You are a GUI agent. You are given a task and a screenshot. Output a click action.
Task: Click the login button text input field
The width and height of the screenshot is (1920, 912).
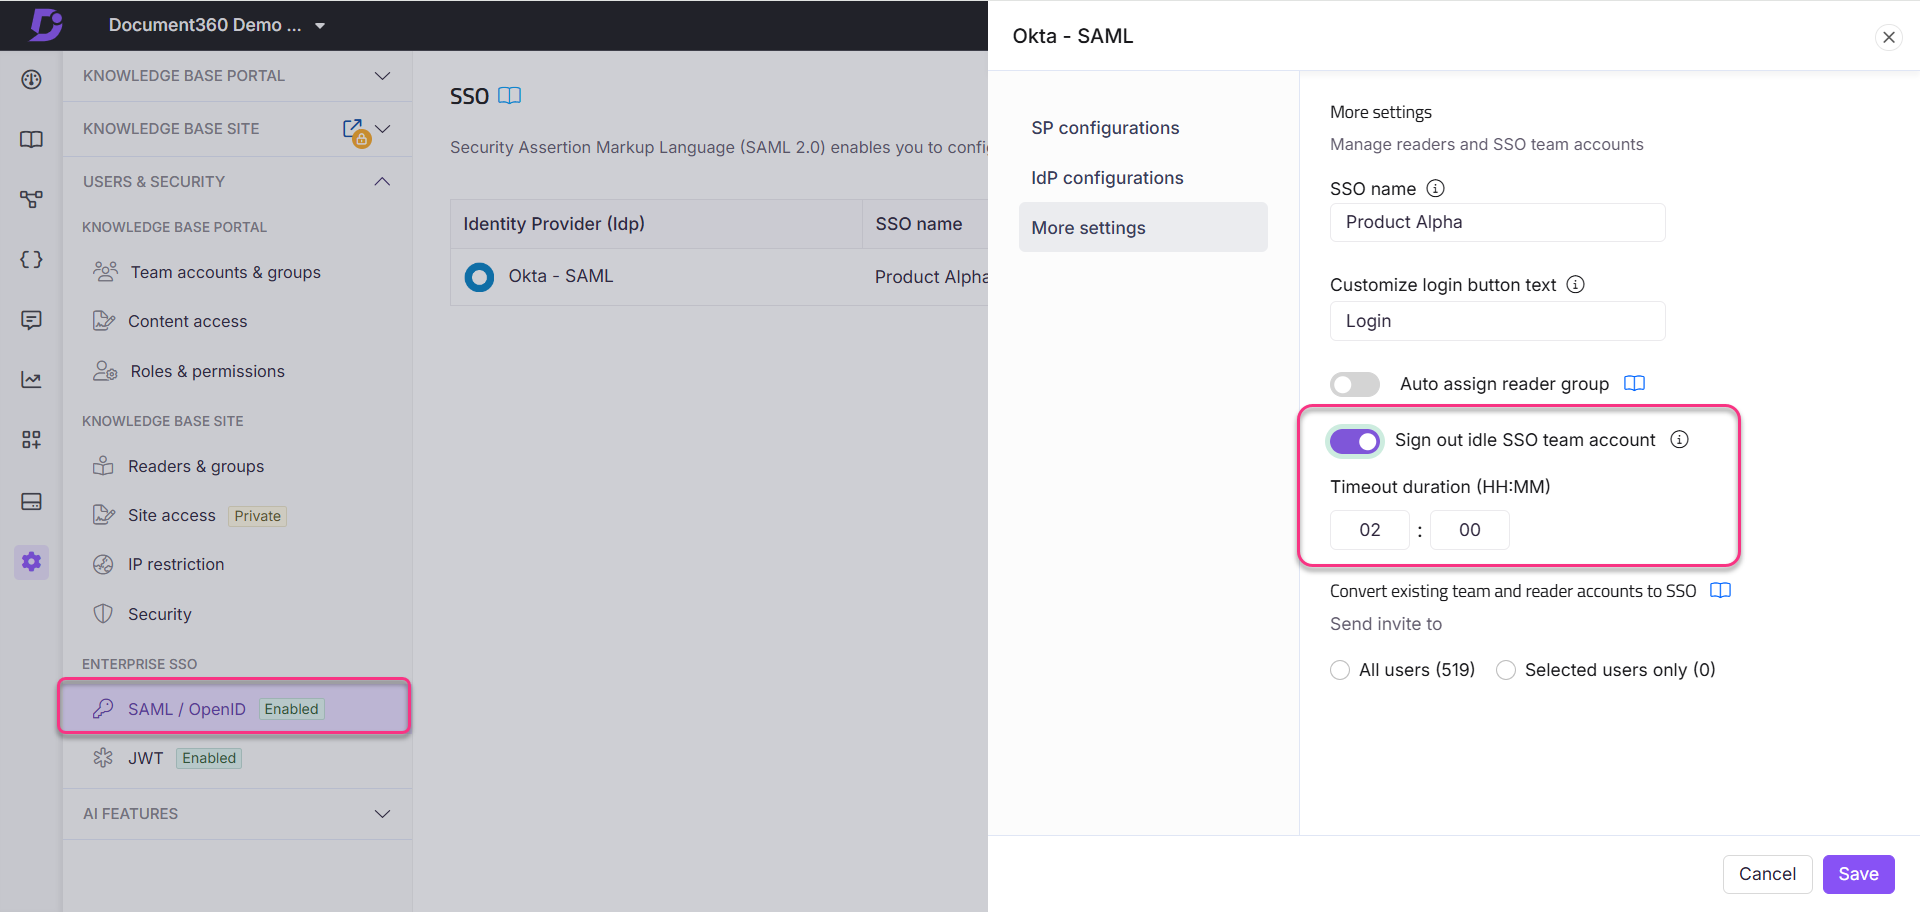1497,321
